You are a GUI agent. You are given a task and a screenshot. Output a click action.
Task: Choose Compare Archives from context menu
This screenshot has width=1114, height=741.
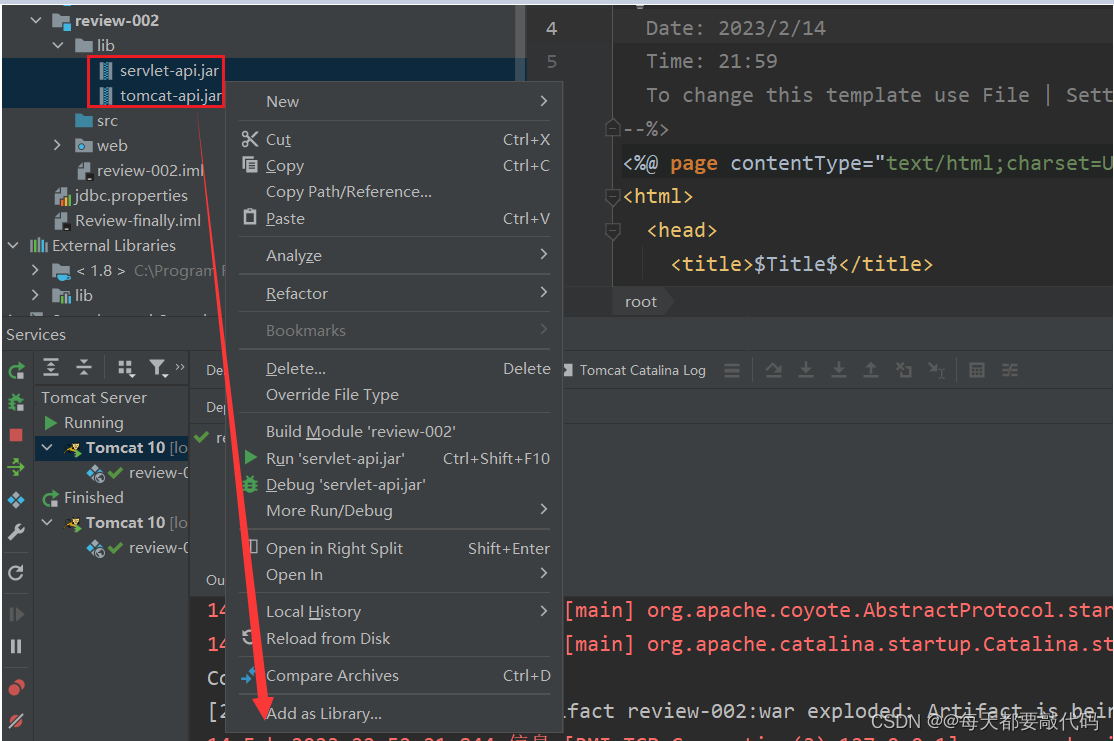pyautogui.click(x=395, y=676)
